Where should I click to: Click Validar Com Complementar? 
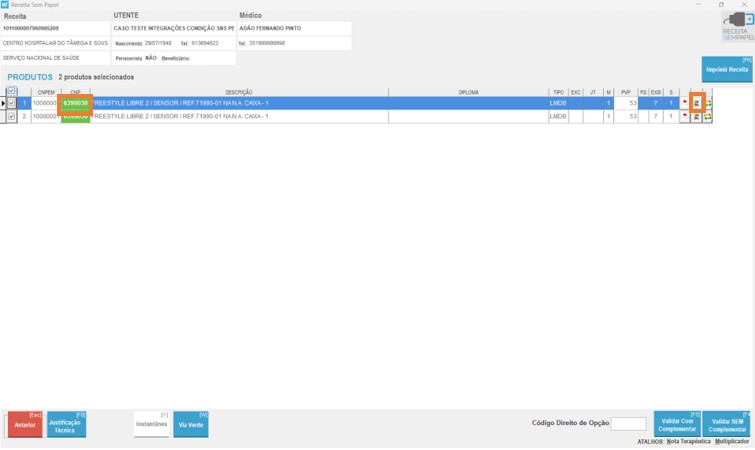tap(677, 424)
